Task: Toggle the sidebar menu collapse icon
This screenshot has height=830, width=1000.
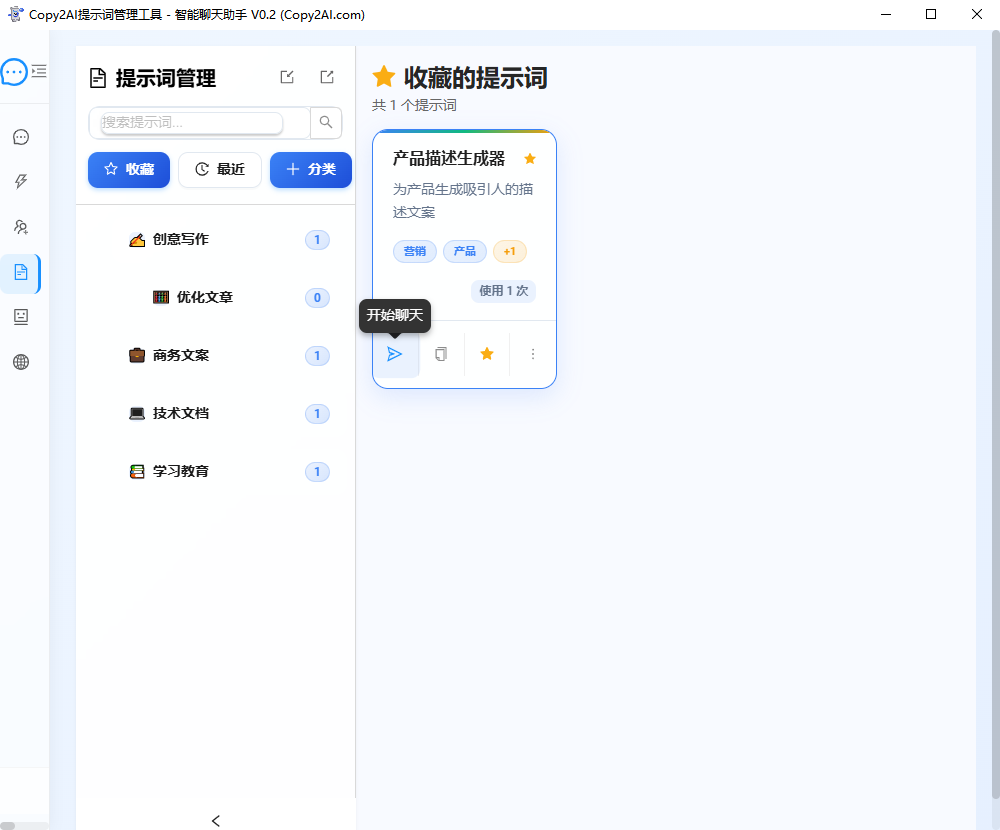Action: 39,71
